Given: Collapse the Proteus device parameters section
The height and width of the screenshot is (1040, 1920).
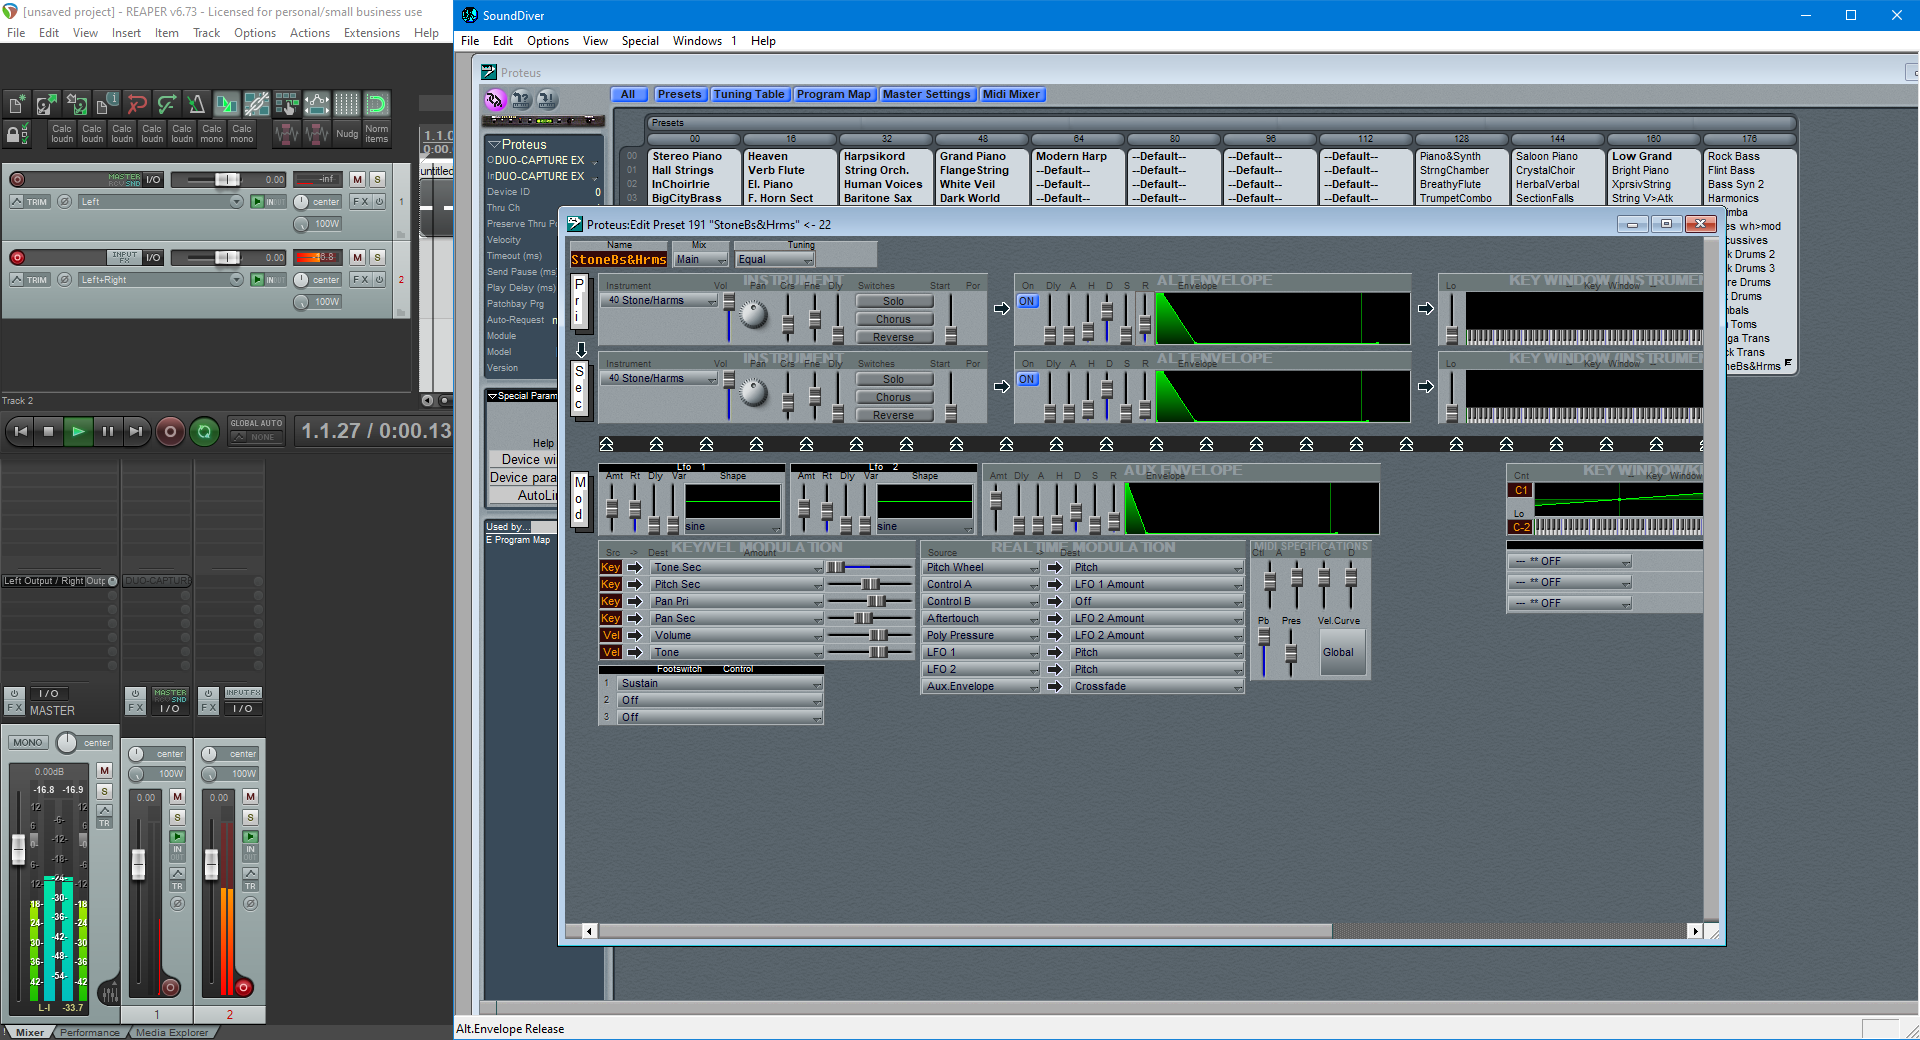Looking at the screenshot, I should coord(494,145).
